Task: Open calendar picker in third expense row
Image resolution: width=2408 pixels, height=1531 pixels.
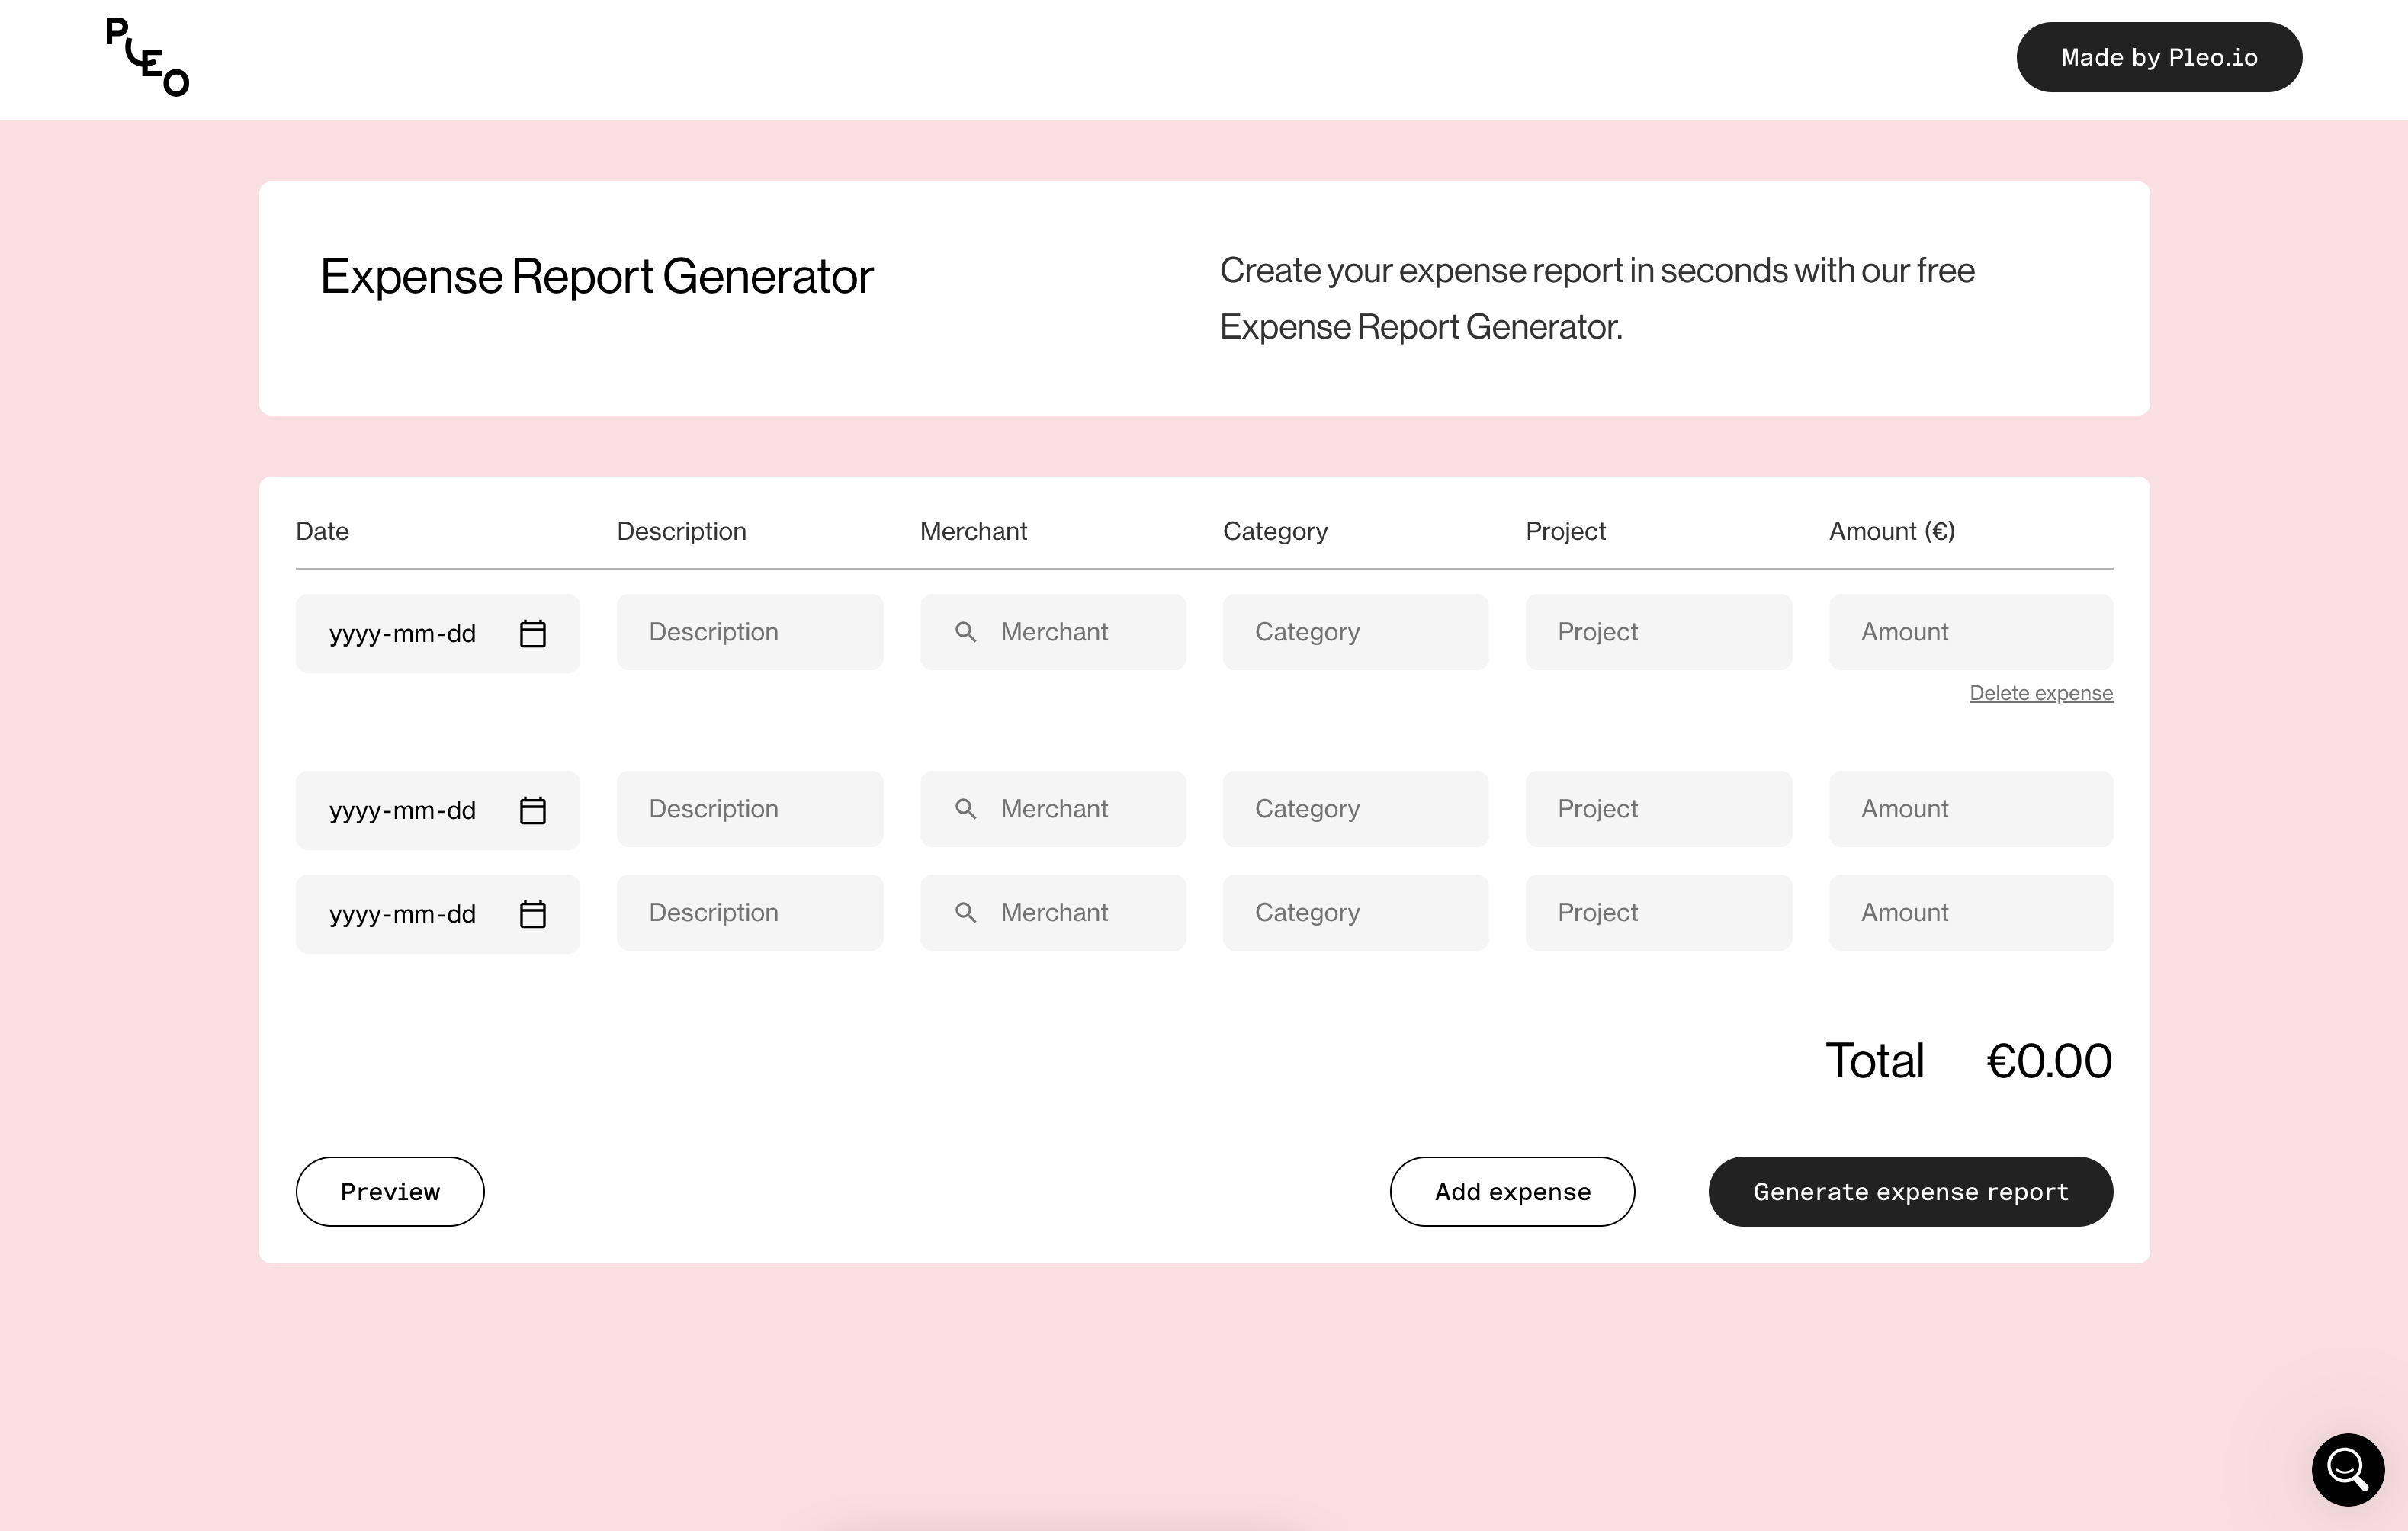Action: (533, 914)
